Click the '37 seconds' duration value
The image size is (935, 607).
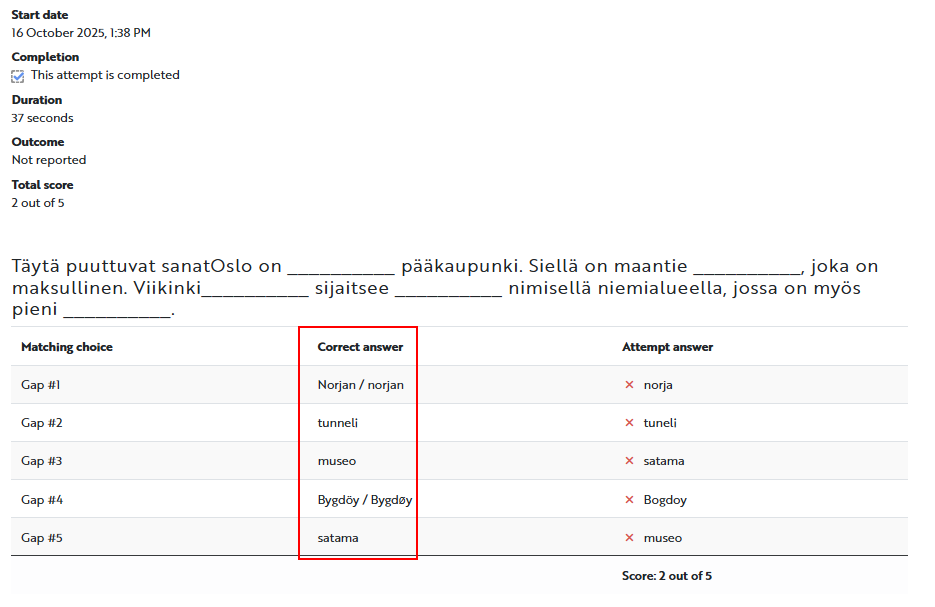[x=42, y=118]
